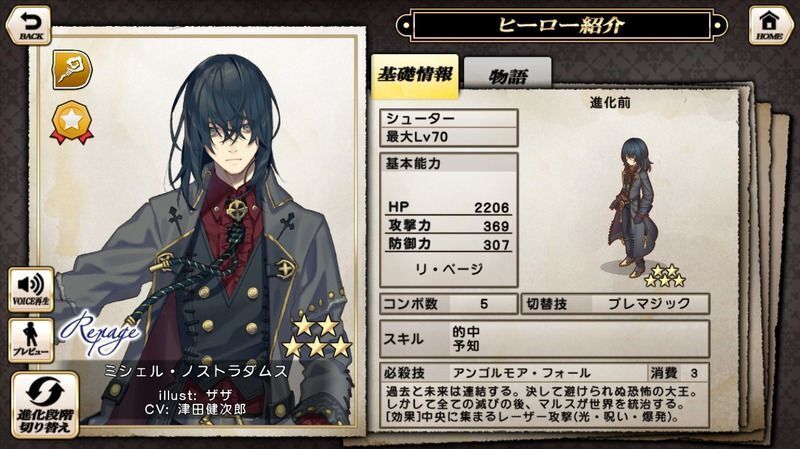Screen dimensions: 800x449
Task: Select the staff weapon type icon
Action: (x=72, y=69)
